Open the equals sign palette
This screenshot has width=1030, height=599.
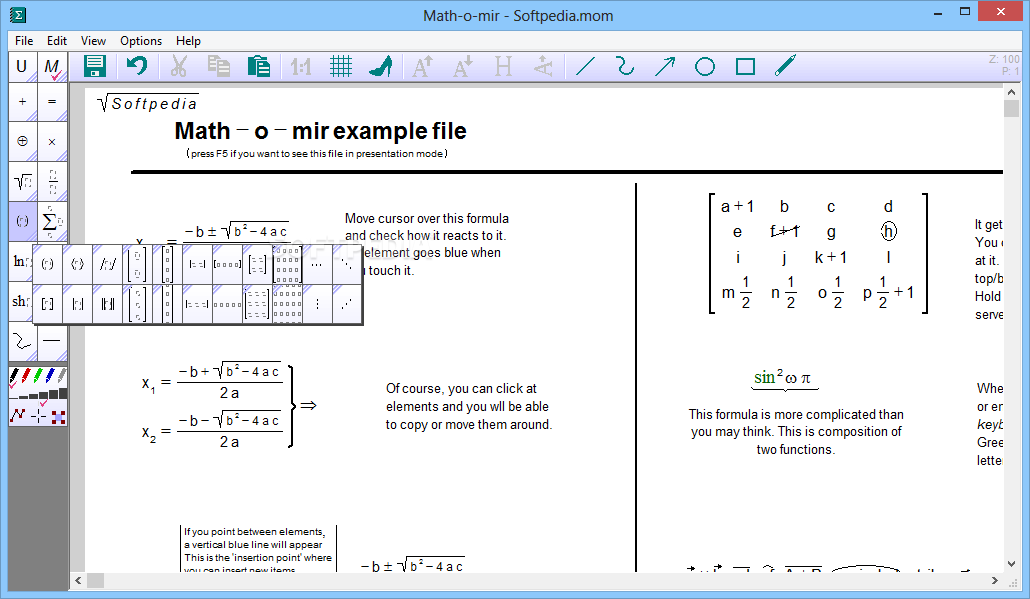click(x=52, y=102)
